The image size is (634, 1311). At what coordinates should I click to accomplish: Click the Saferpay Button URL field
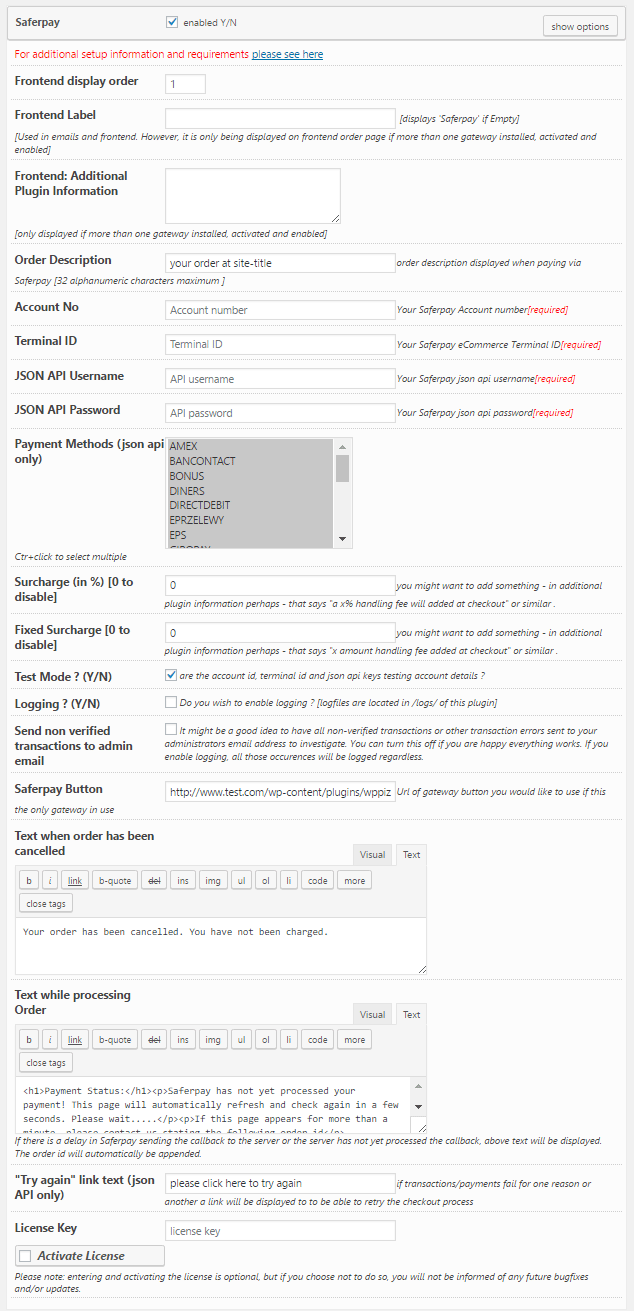280,792
